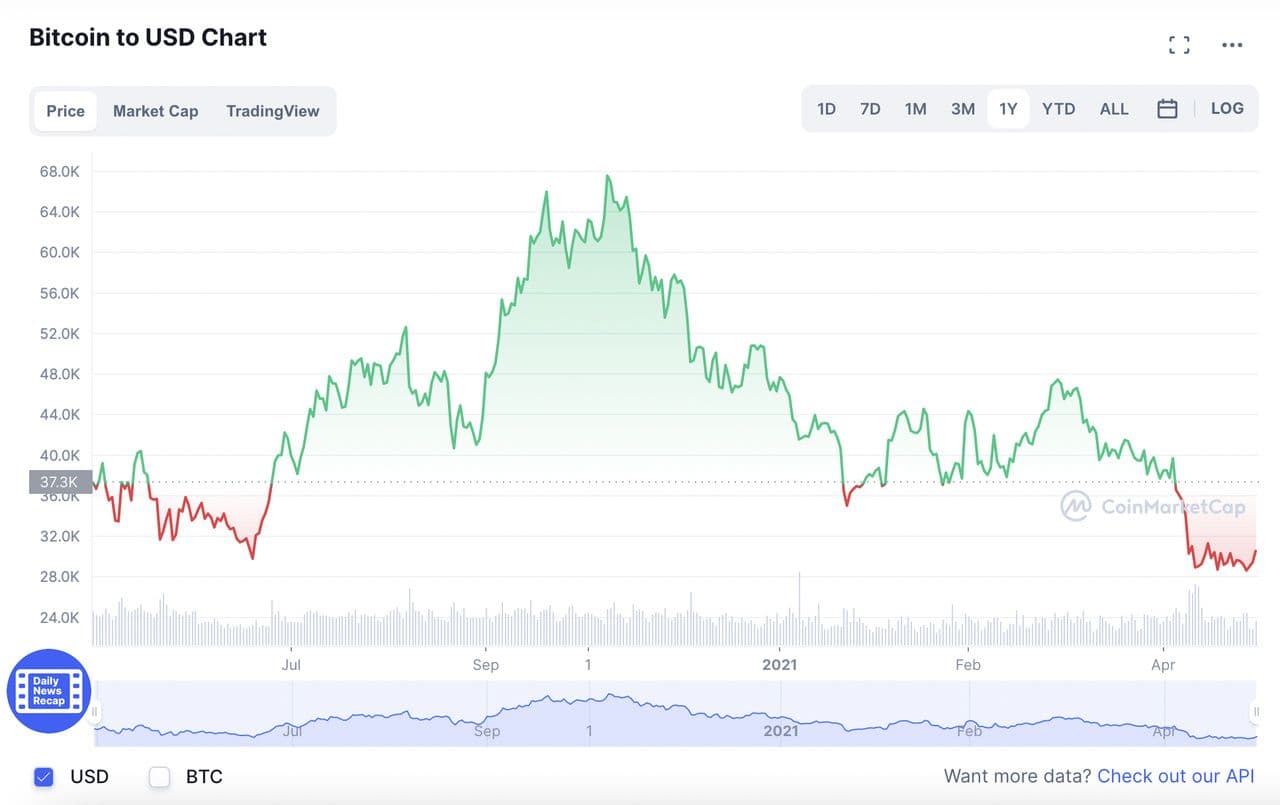Screen dimensions: 1280x805
Task: Select the Price tab
Action: point(65,111)
